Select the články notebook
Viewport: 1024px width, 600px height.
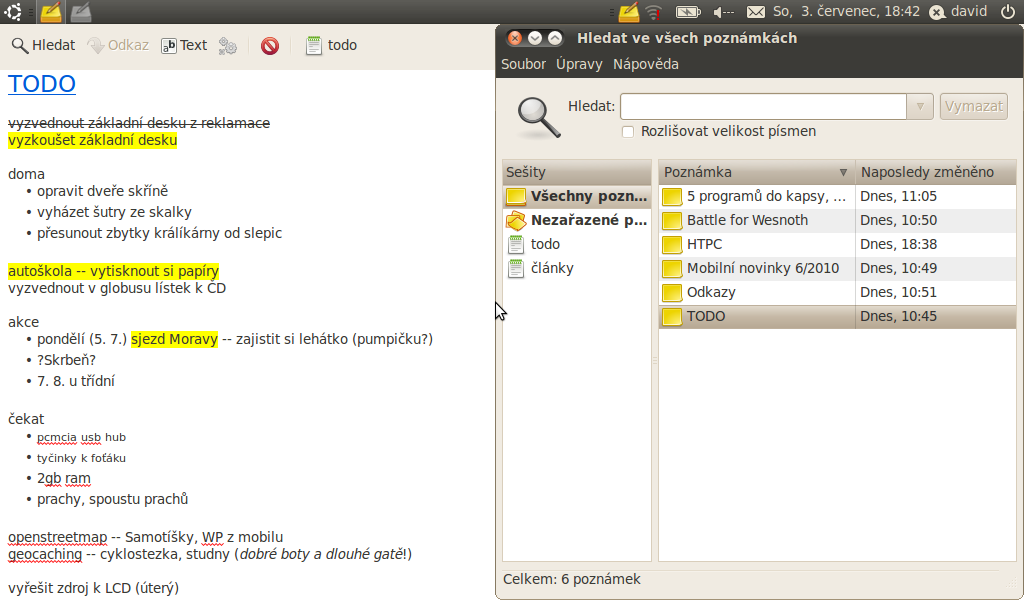(x=577, y=268)
